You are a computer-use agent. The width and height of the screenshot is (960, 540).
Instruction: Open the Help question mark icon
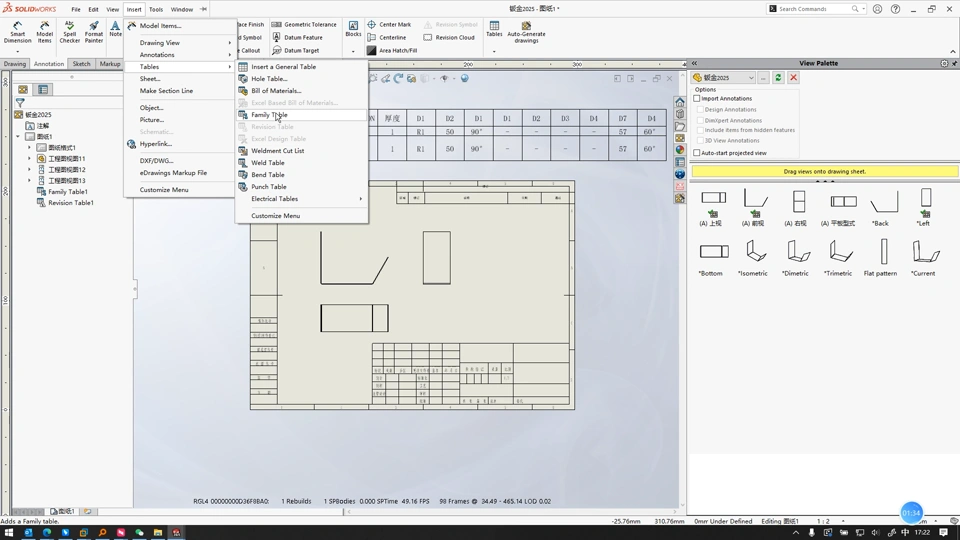click(896, 9)
